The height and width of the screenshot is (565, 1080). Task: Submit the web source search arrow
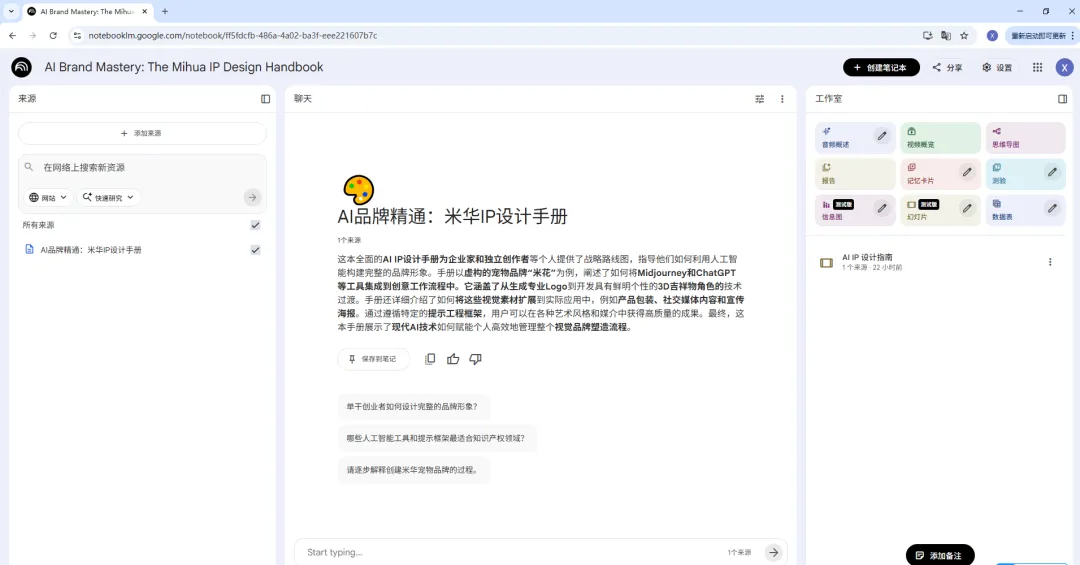[x=253, y=198]
